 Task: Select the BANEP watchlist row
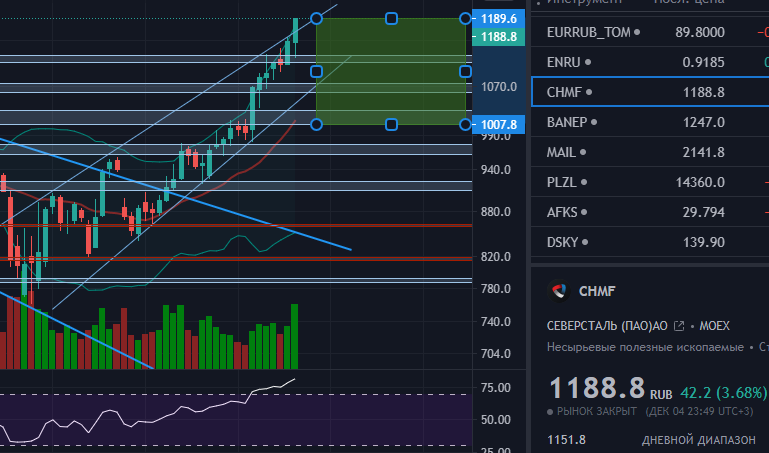(650, 122)
